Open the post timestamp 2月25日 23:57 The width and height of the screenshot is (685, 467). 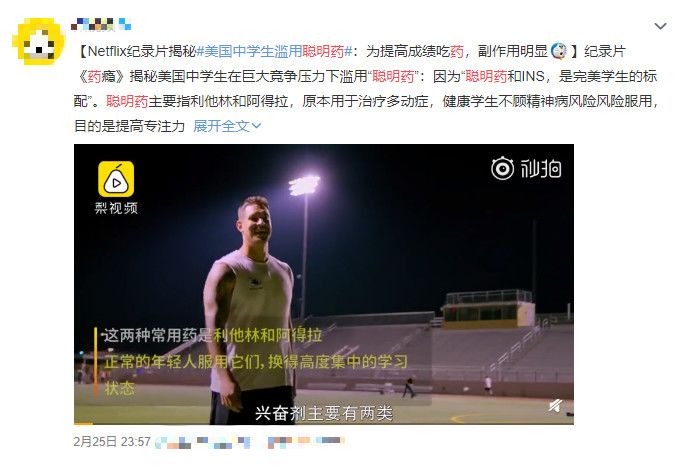pyautogui.click(x=112, y=442)
